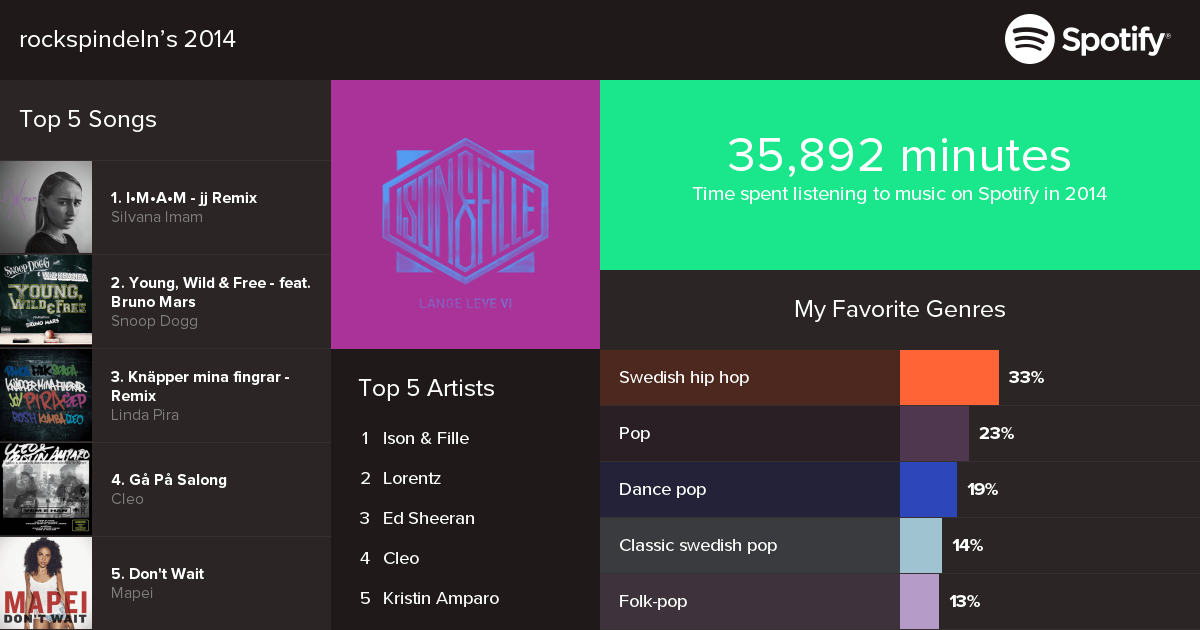Click the 33% value
Image resolution: width=1200 pixels, height=630 pixels.
(x=1026, y=377)
